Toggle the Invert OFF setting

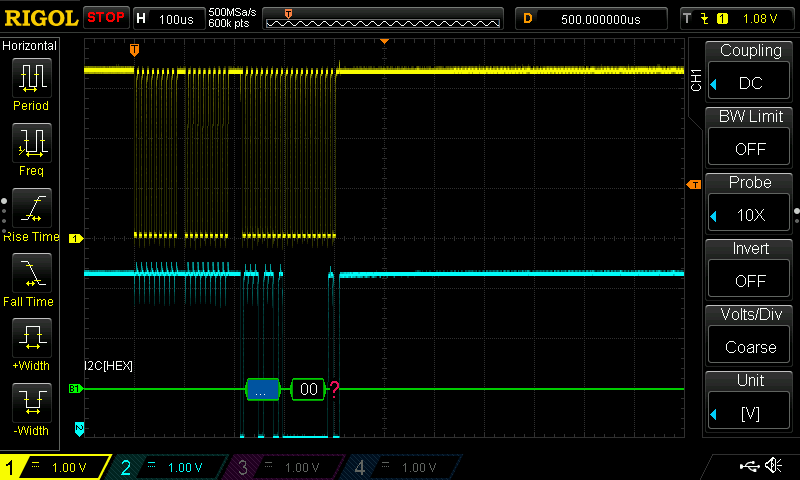pos(751,270)
